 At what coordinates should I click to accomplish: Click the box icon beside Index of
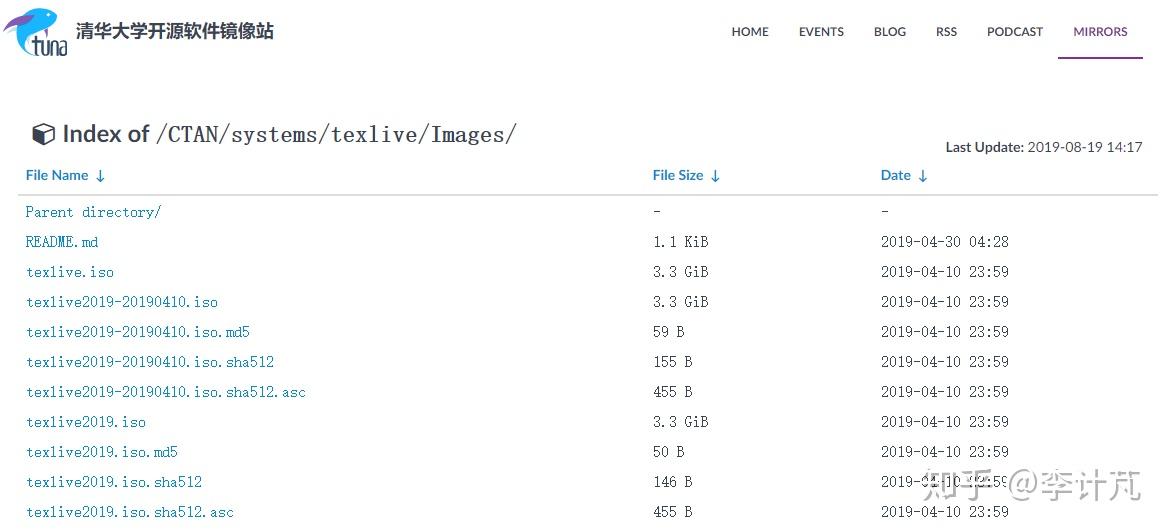pyautogui.click(x=43, y=134)
